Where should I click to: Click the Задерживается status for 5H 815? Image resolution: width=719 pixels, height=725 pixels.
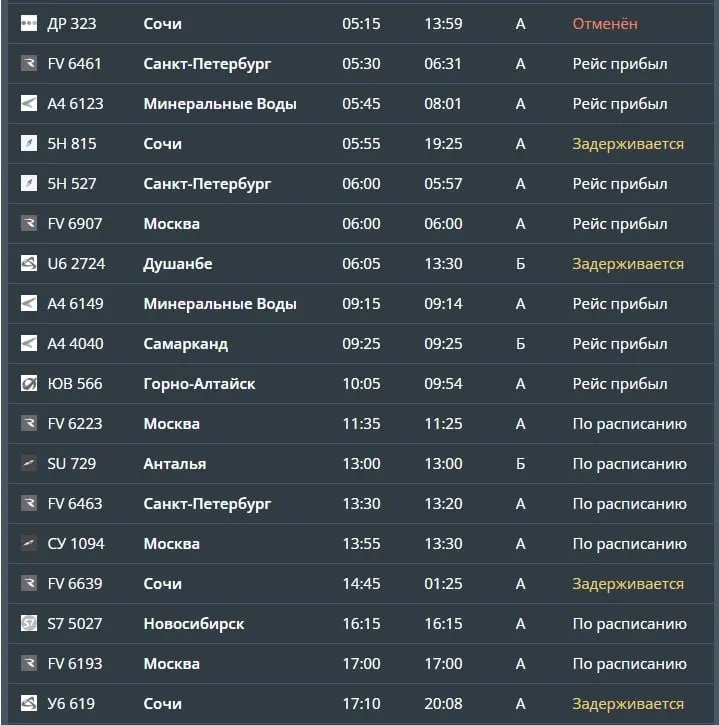[628, 144]
